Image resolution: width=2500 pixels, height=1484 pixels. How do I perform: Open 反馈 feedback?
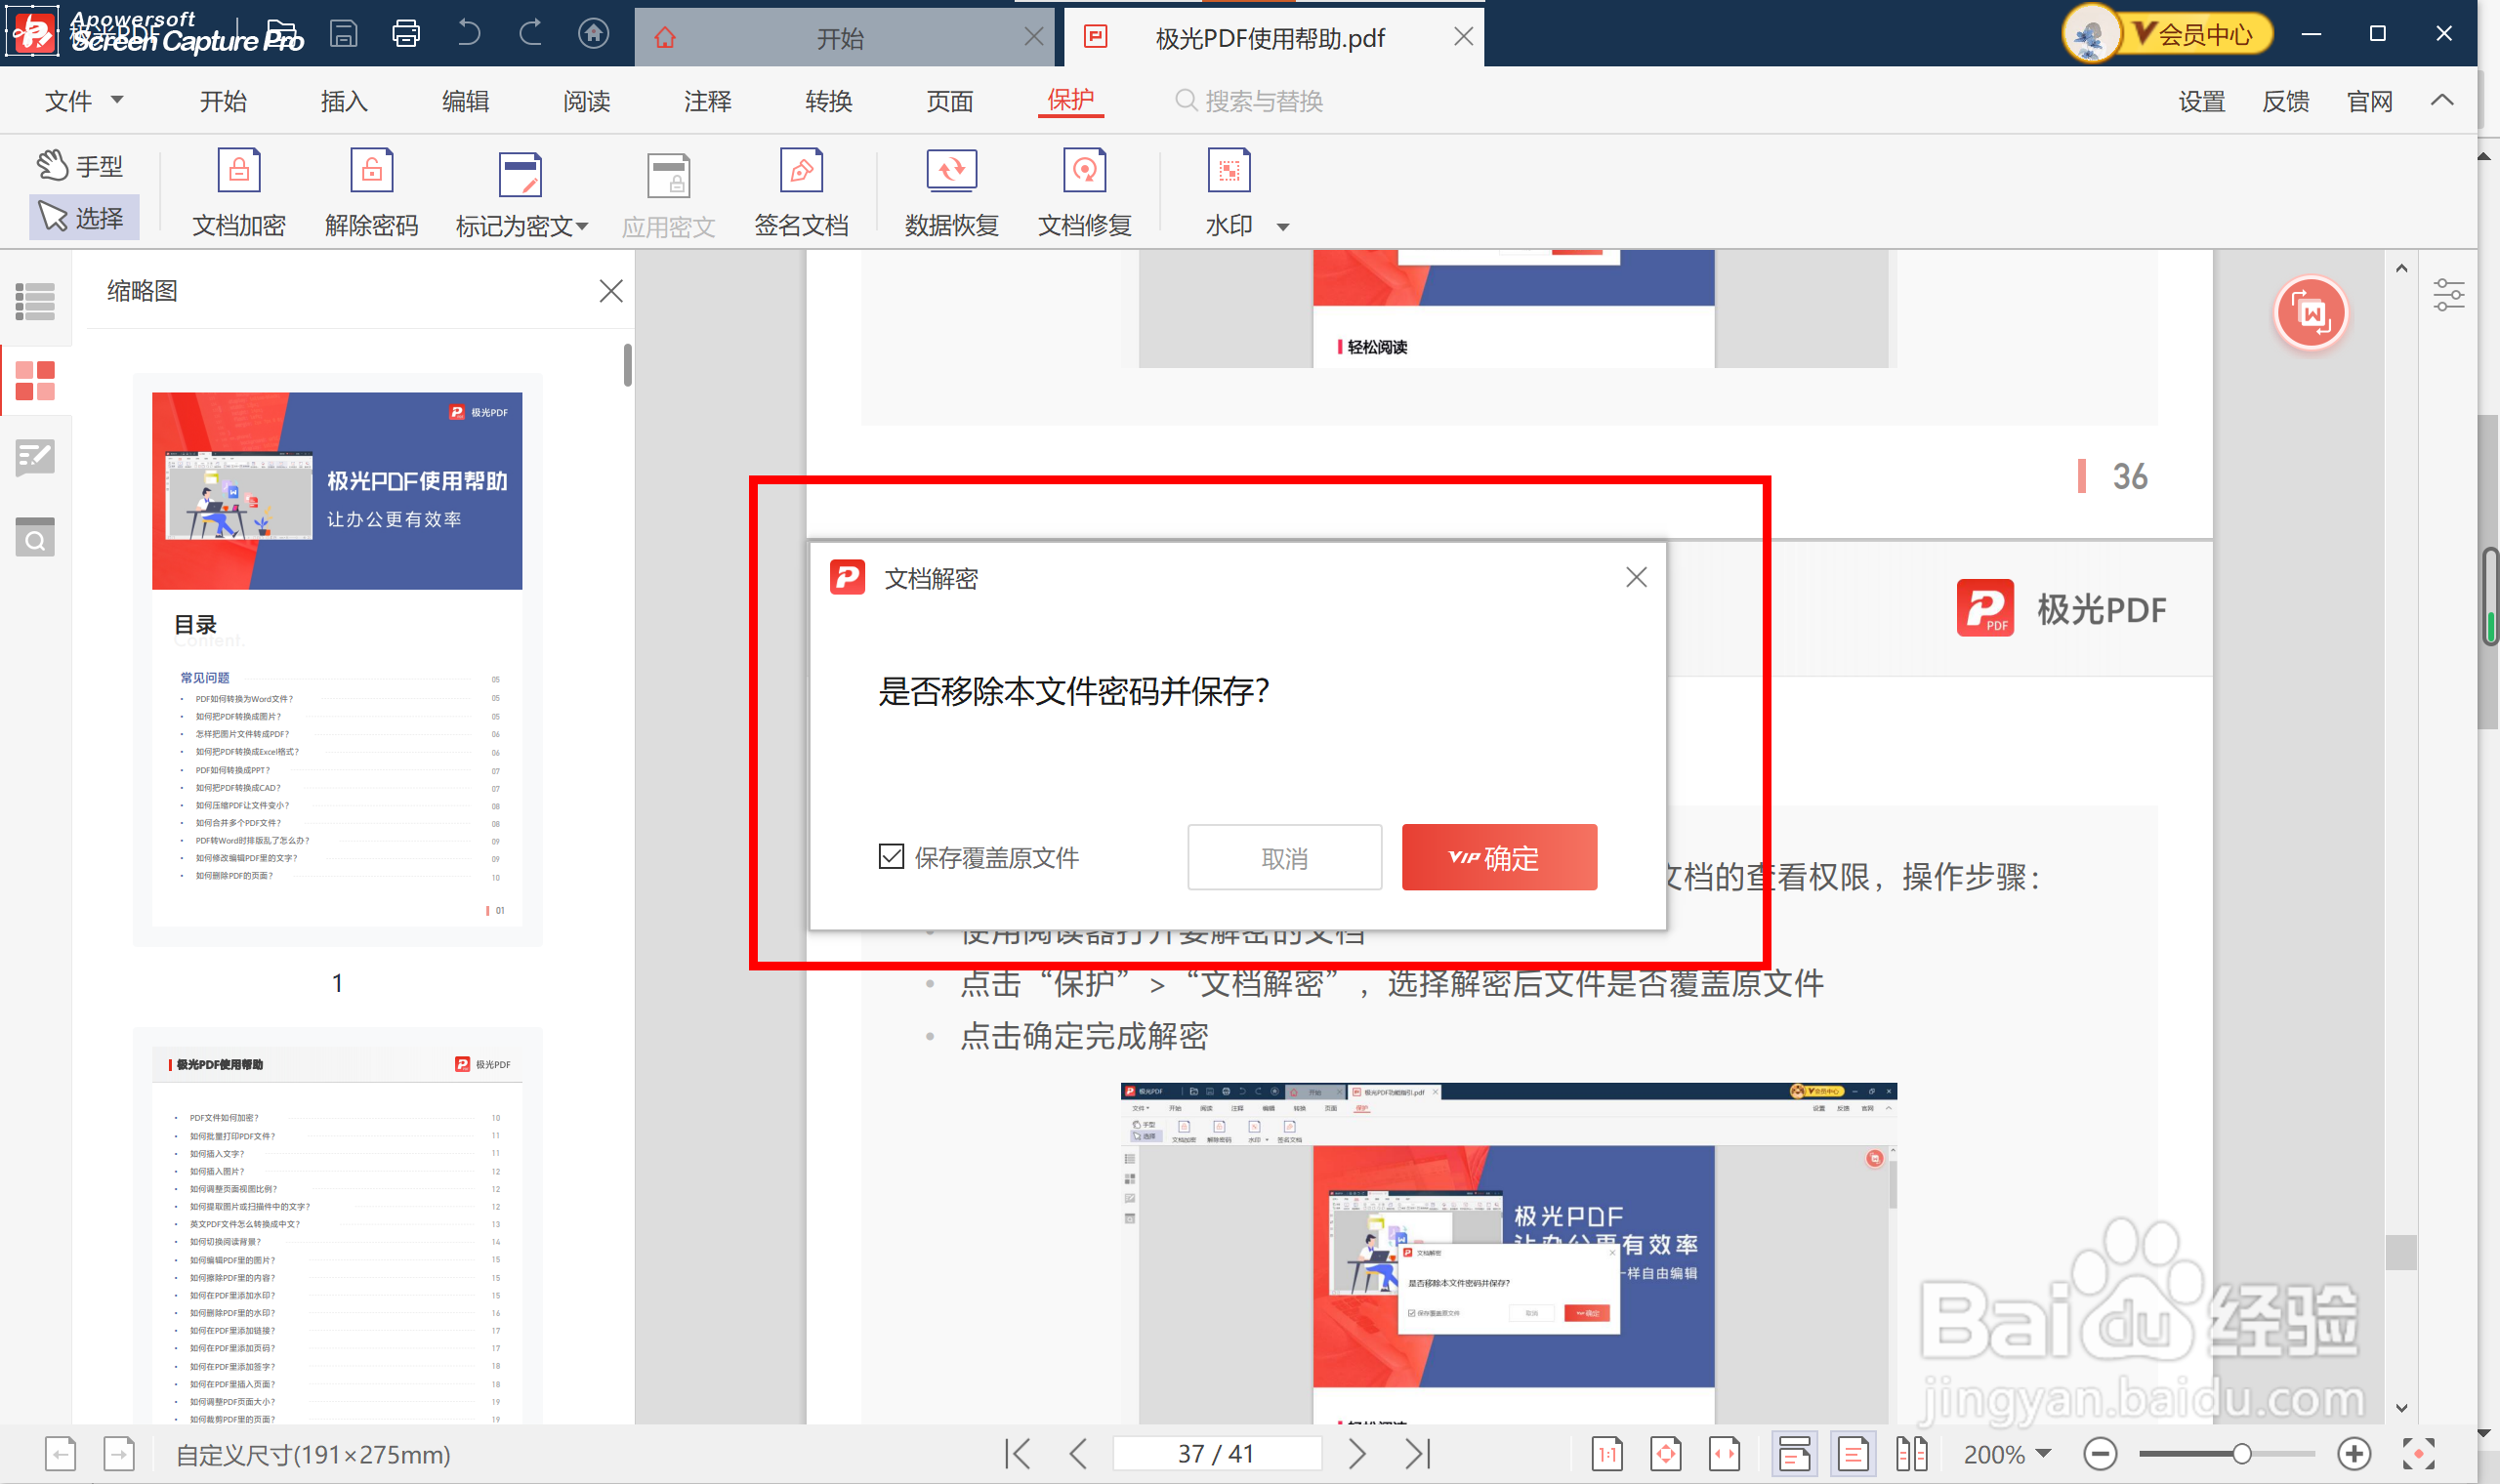[2285, 101]
